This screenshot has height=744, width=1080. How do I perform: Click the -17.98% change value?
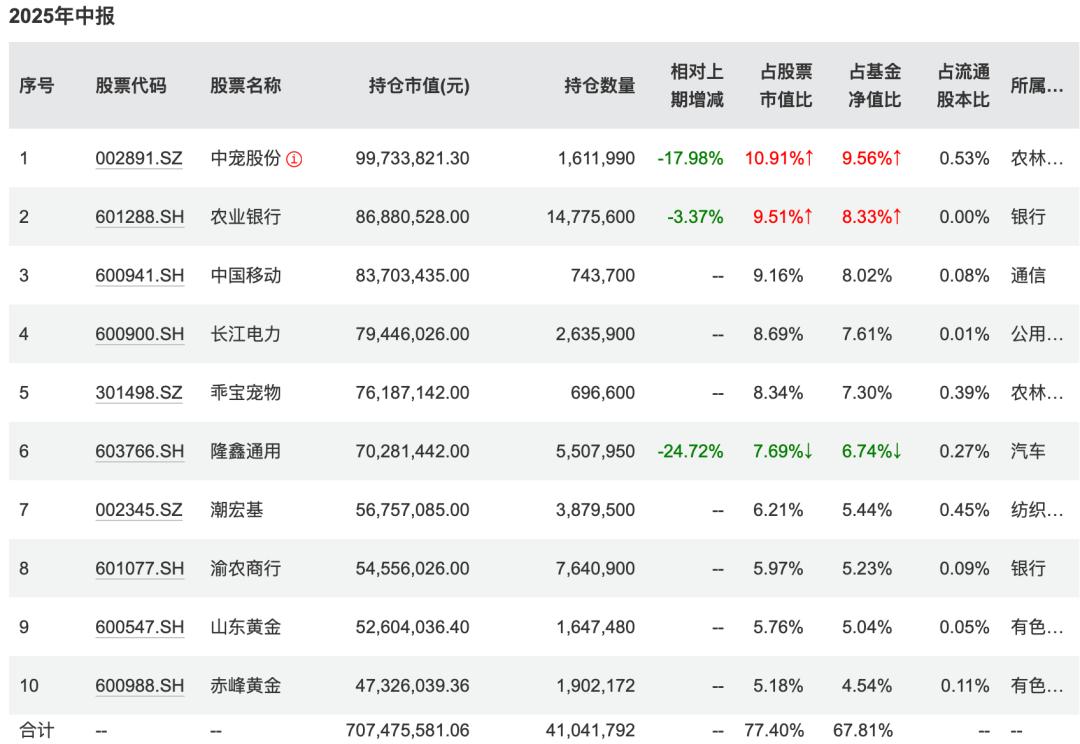point(690,158)
